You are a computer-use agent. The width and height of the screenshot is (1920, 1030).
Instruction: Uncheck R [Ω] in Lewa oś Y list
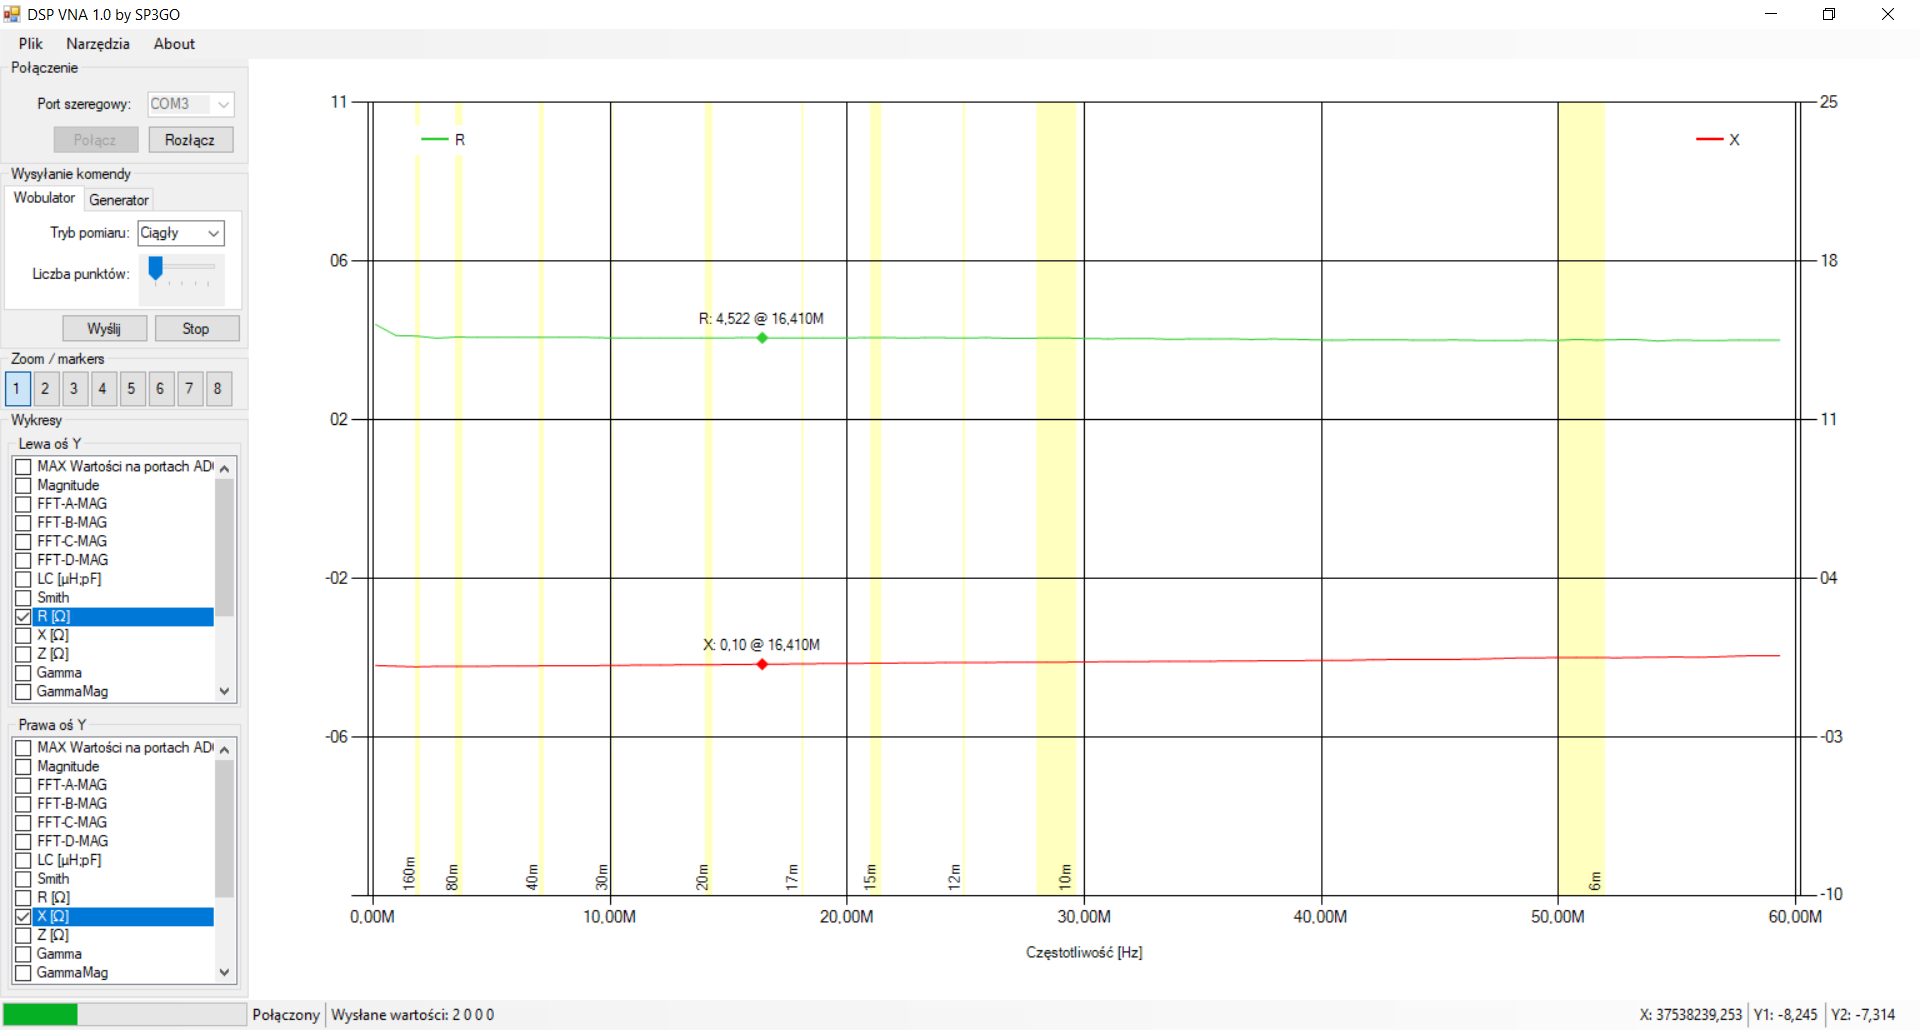pos(23,617)
